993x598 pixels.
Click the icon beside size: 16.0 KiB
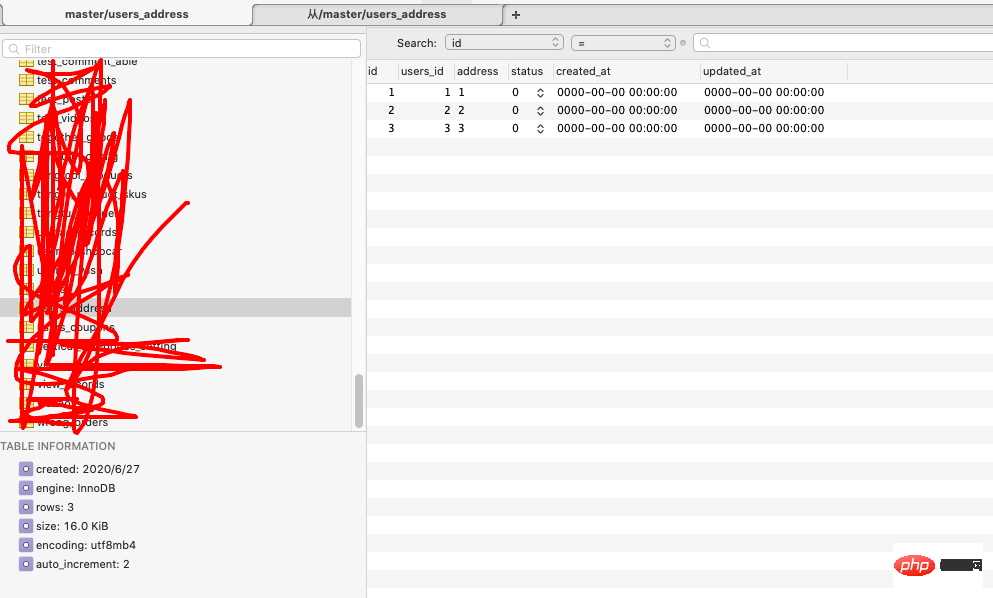click(x=25, y=526)
